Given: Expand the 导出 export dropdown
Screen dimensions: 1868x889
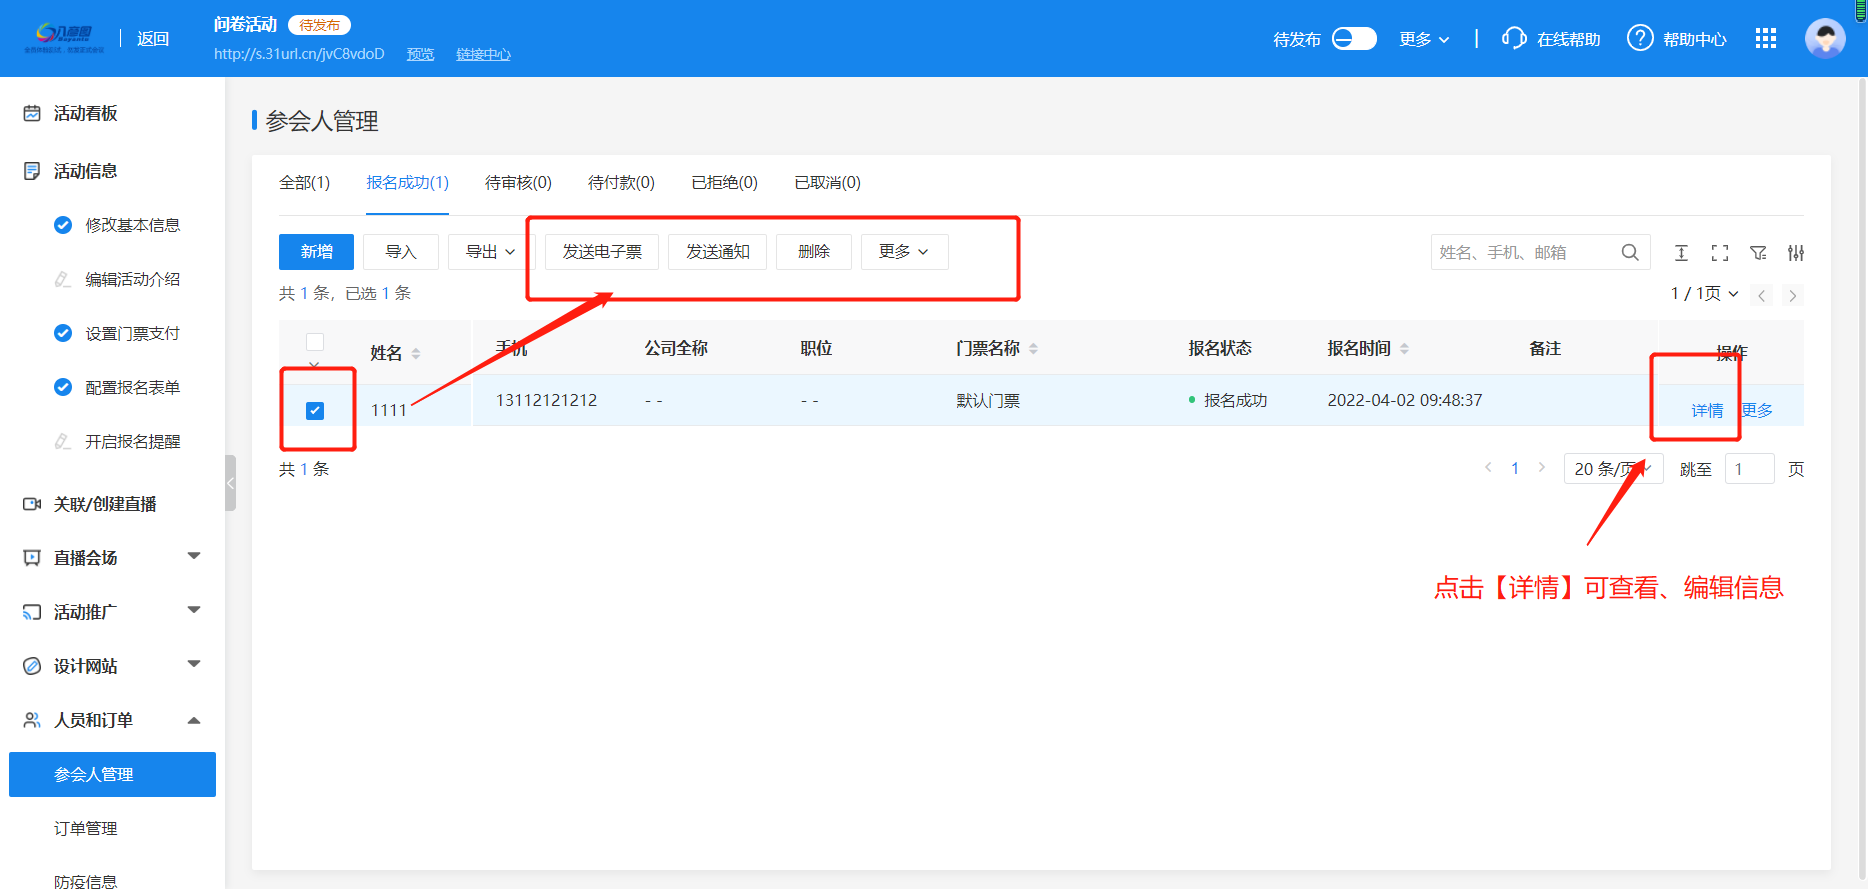Looking at the screenshot, I should [x=491, y=252].
